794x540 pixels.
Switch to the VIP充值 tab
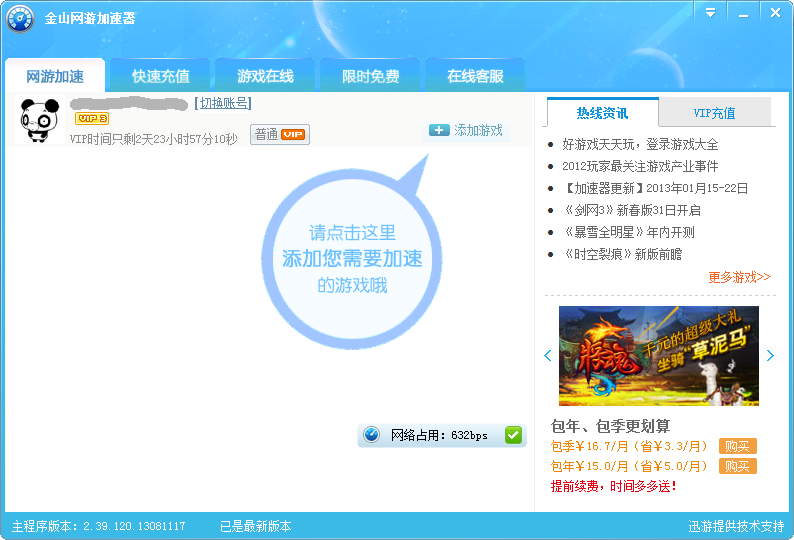click(x=714, y=112)
